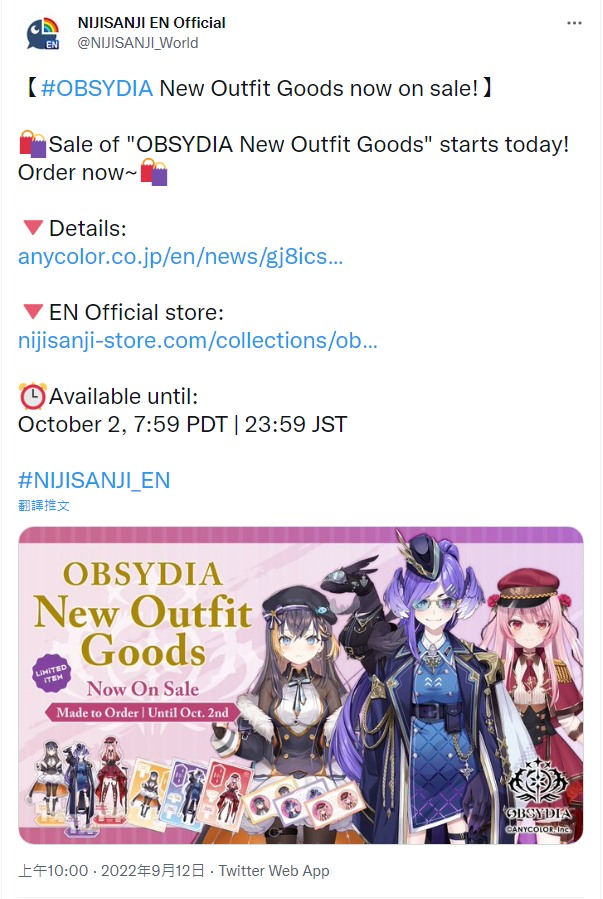Click the shopping bags emoji before Sale
This screenshot has width=603, height=899.
click(33, 144)
